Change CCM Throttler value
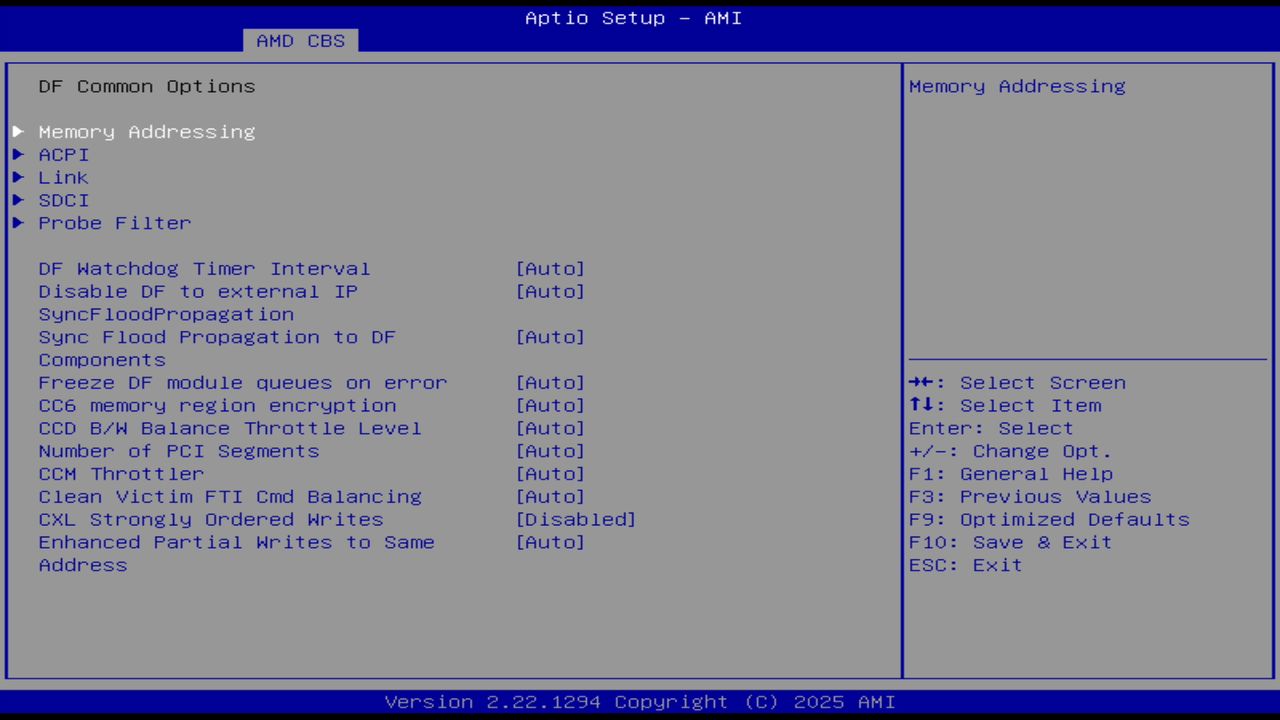Viewport: 1280px width, 720px height. [x=550, y=475]
